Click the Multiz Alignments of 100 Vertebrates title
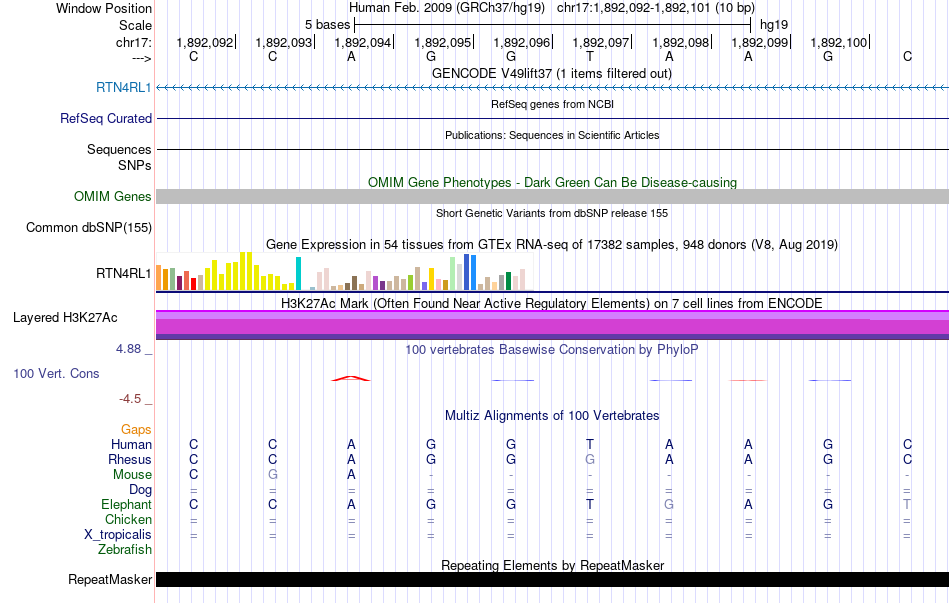 pos(552,416)
